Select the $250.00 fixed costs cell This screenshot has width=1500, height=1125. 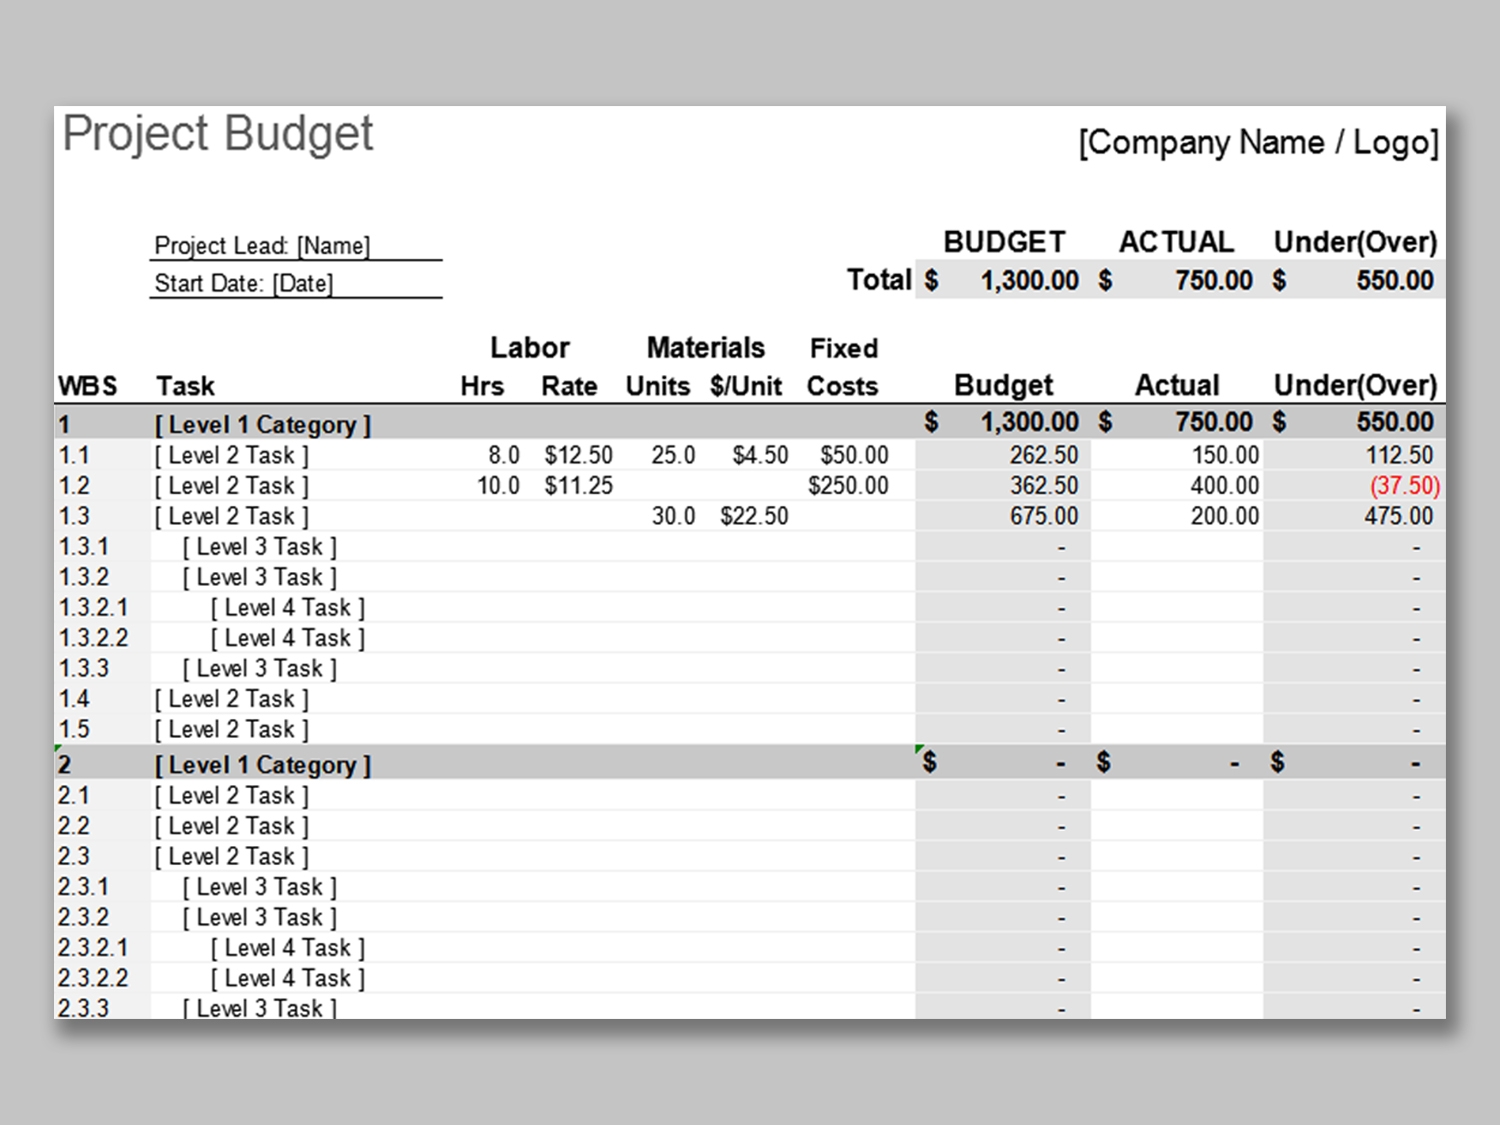(x=848, y=486)
